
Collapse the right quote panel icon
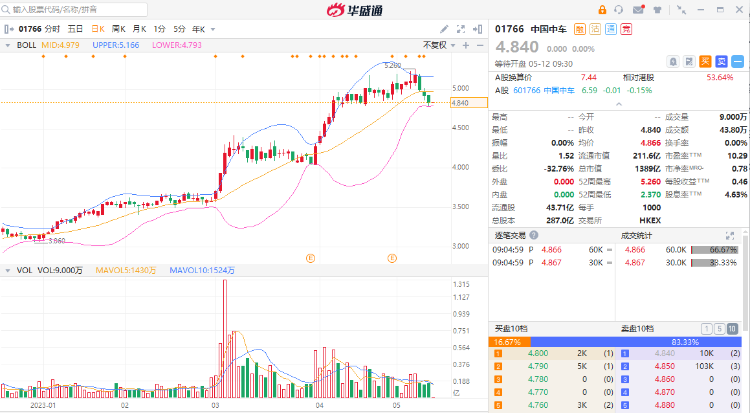477,29
